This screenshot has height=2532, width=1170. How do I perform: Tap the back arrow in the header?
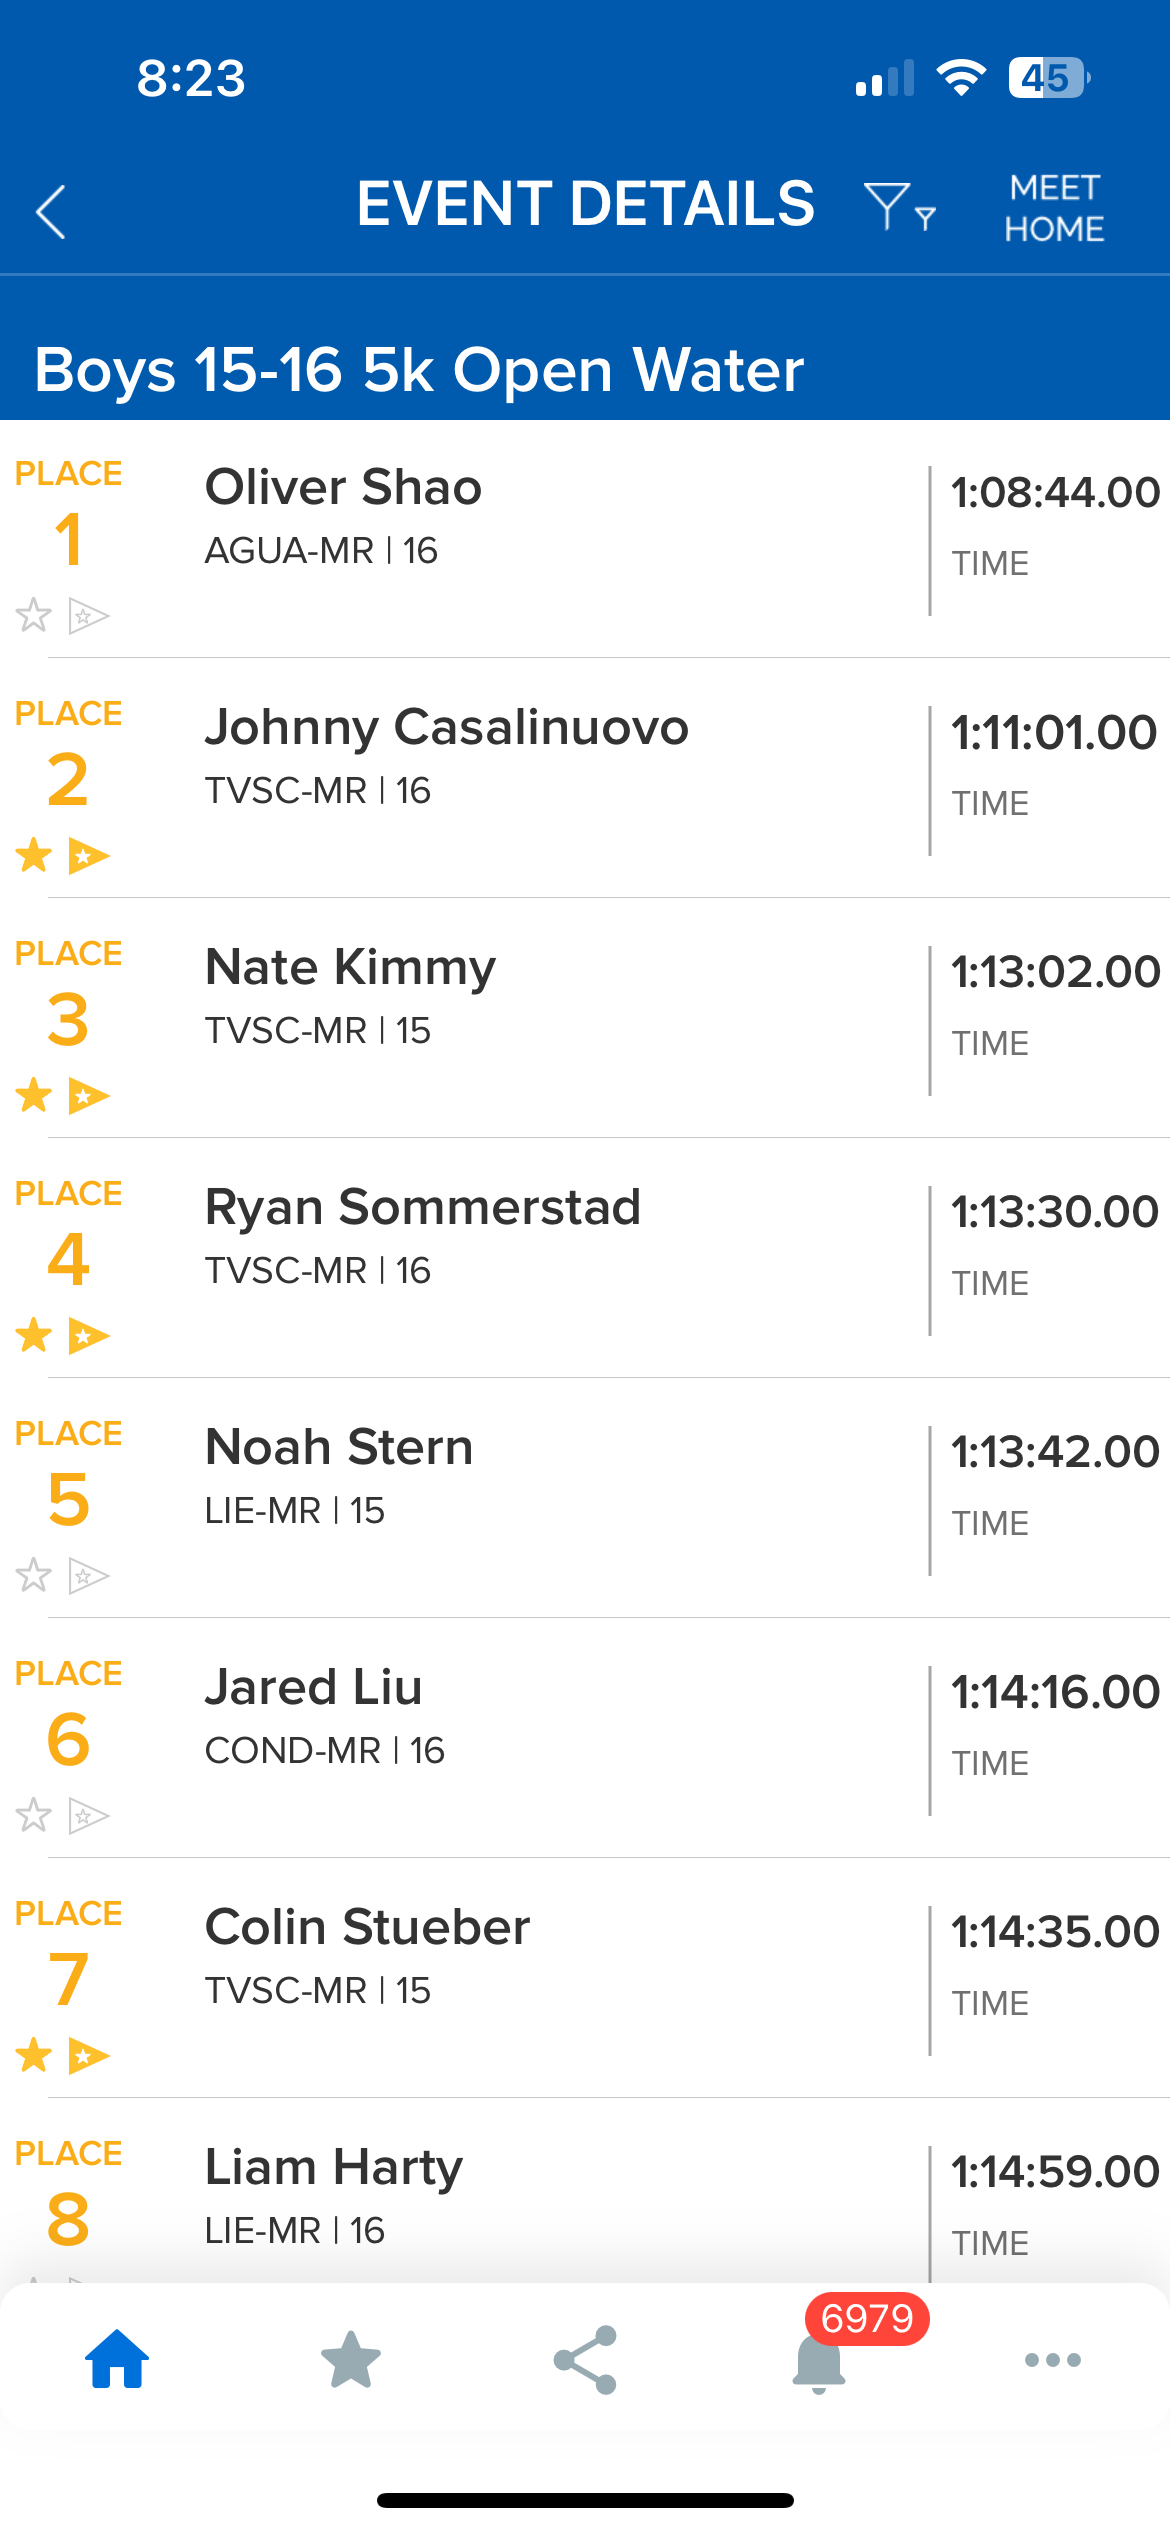coord(51,211)
